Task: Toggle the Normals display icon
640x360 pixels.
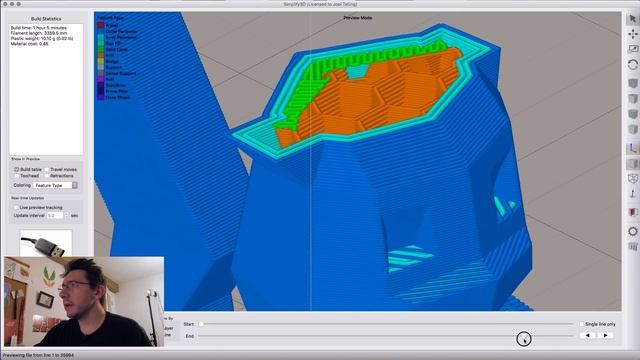Action: click(633, 193)
